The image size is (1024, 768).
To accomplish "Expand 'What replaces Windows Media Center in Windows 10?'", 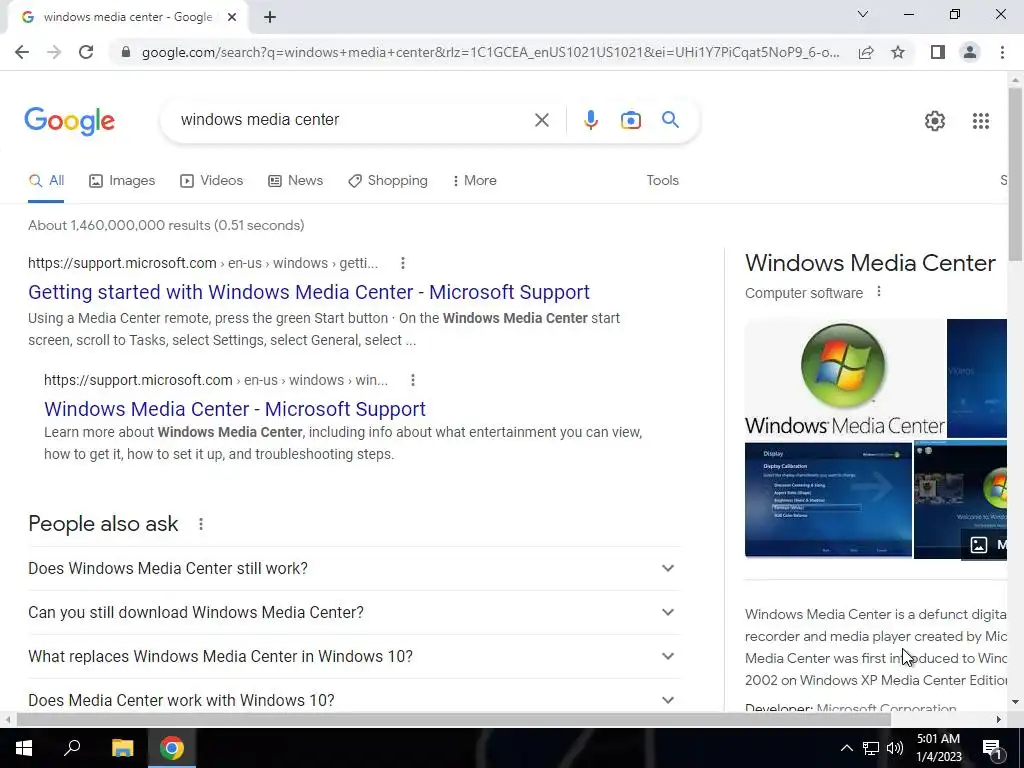I will coord(354,656).
